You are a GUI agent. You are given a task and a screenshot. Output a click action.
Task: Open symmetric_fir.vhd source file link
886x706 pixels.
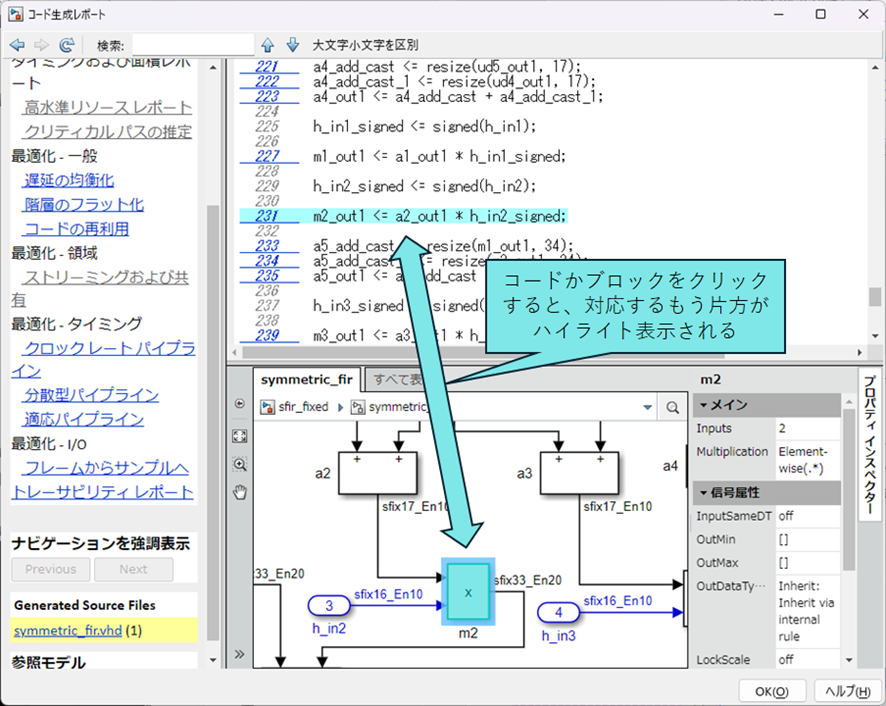pyautogui.click(x=63, y=630)
